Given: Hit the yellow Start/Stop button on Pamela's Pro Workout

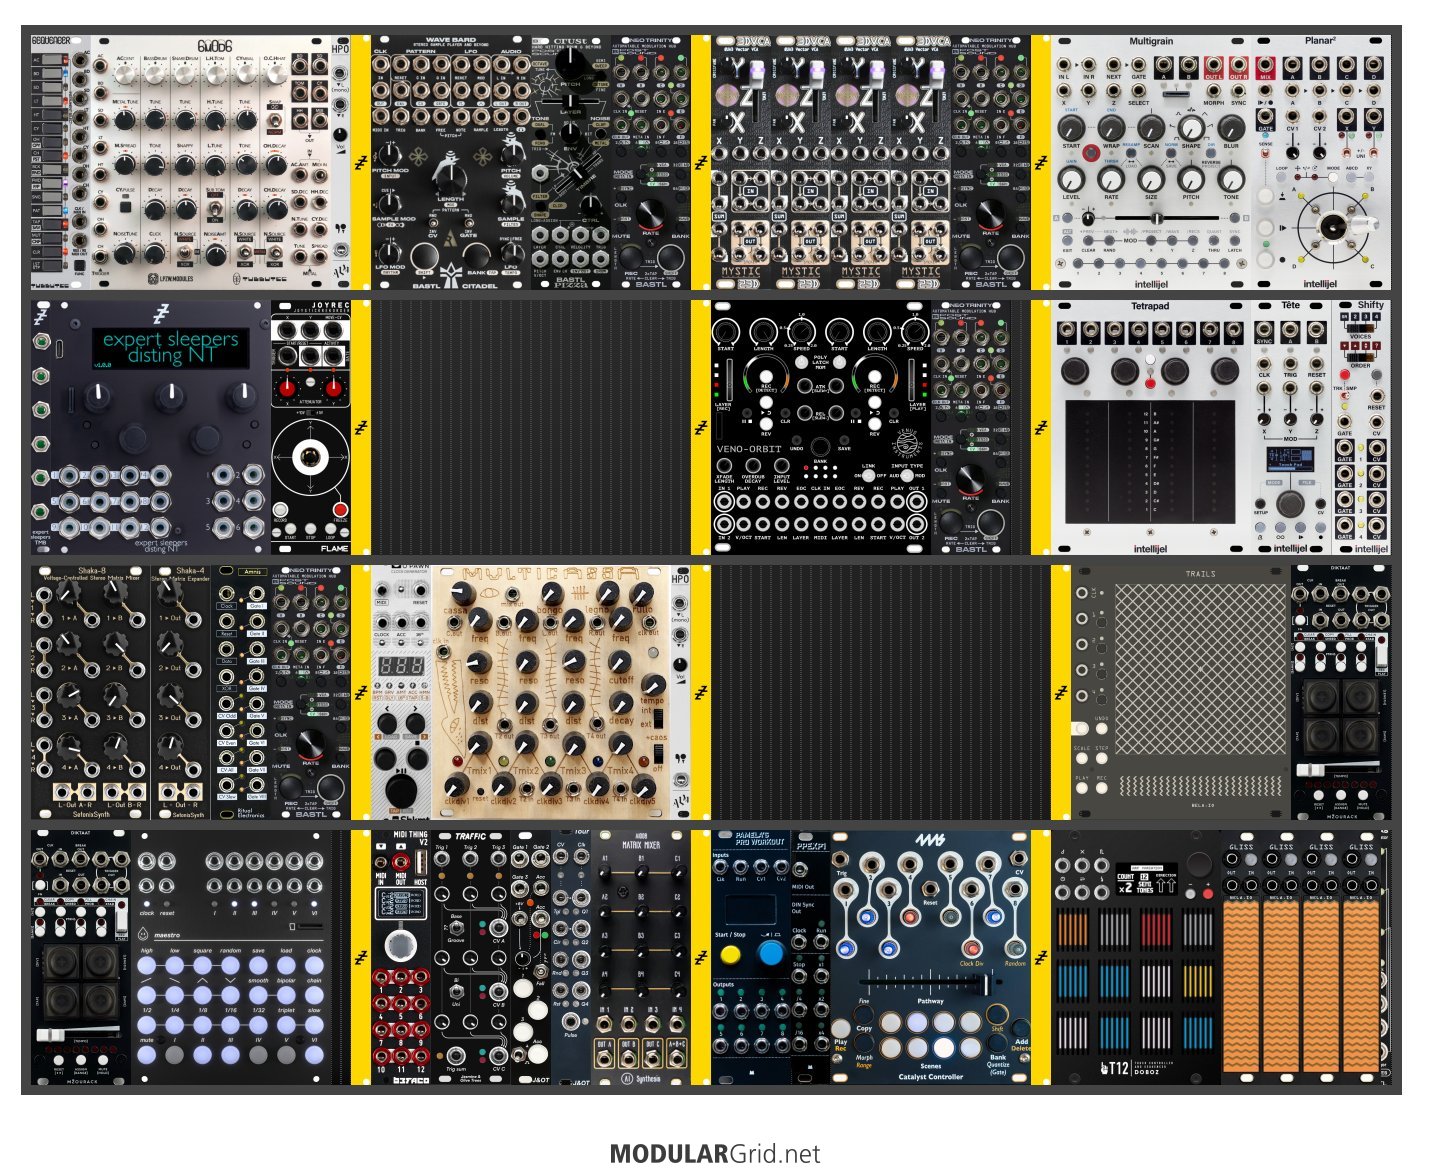Looking at the screenshot, I should [x=731, y=955].
